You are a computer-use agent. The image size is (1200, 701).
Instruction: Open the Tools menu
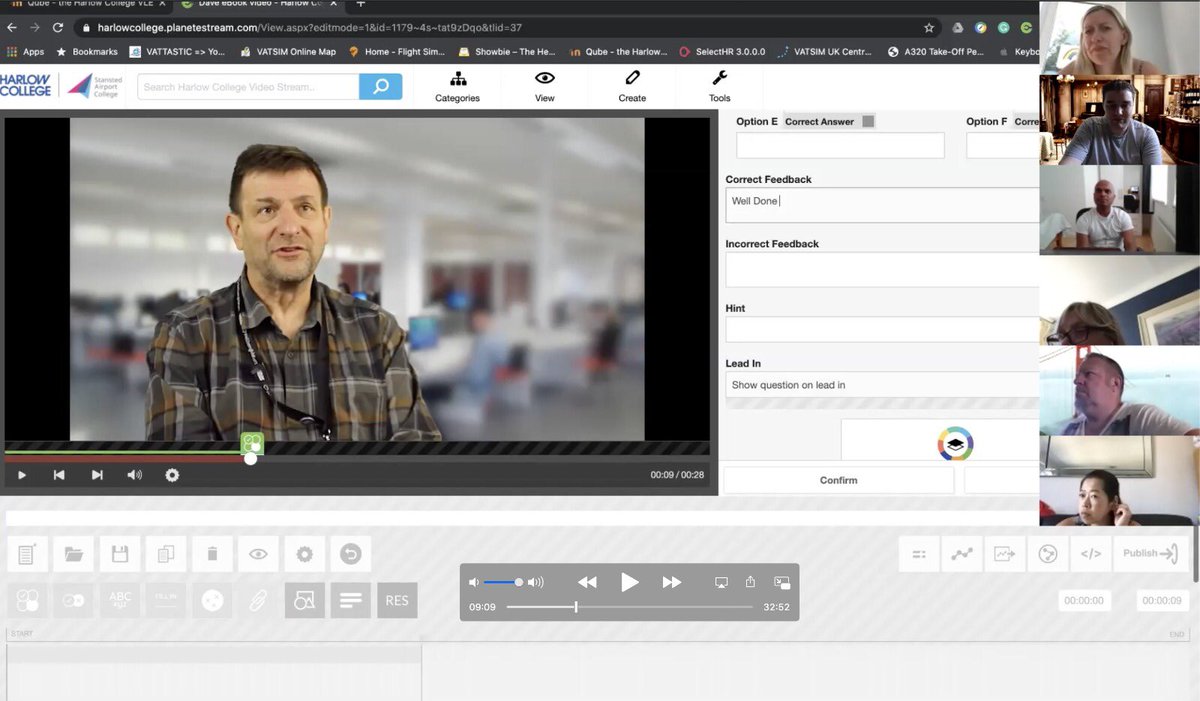pos(720,87)
